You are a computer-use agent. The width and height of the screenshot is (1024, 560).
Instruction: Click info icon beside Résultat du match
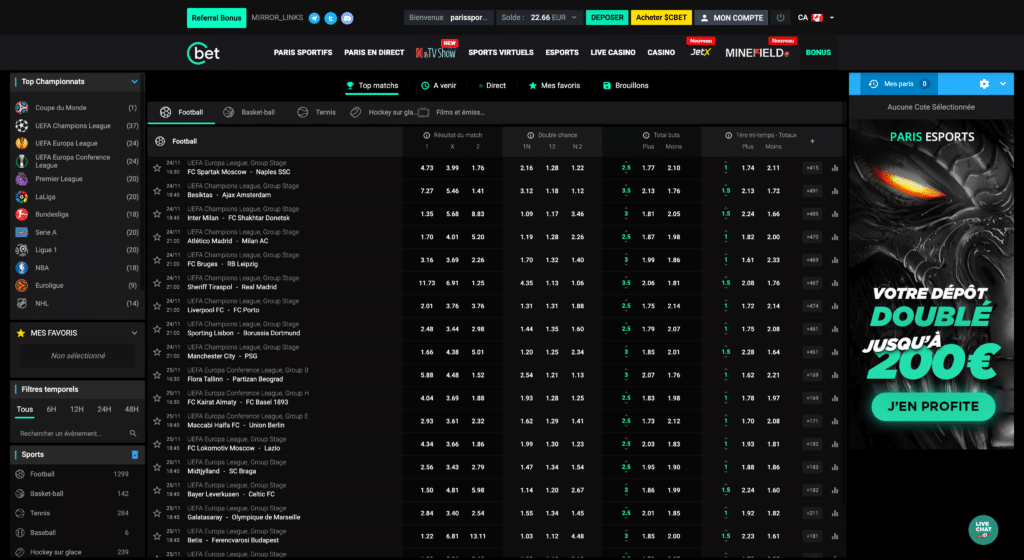point(426,135)
